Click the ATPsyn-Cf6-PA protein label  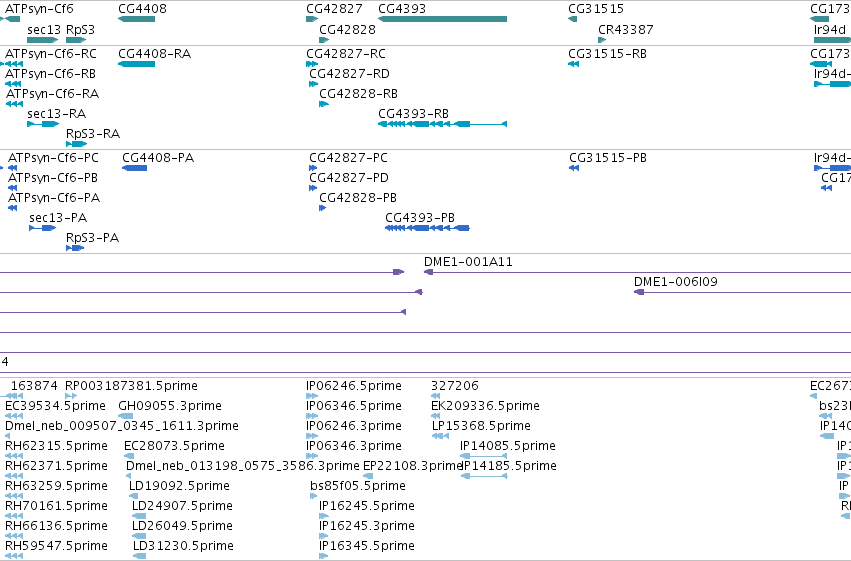[54, 198]
